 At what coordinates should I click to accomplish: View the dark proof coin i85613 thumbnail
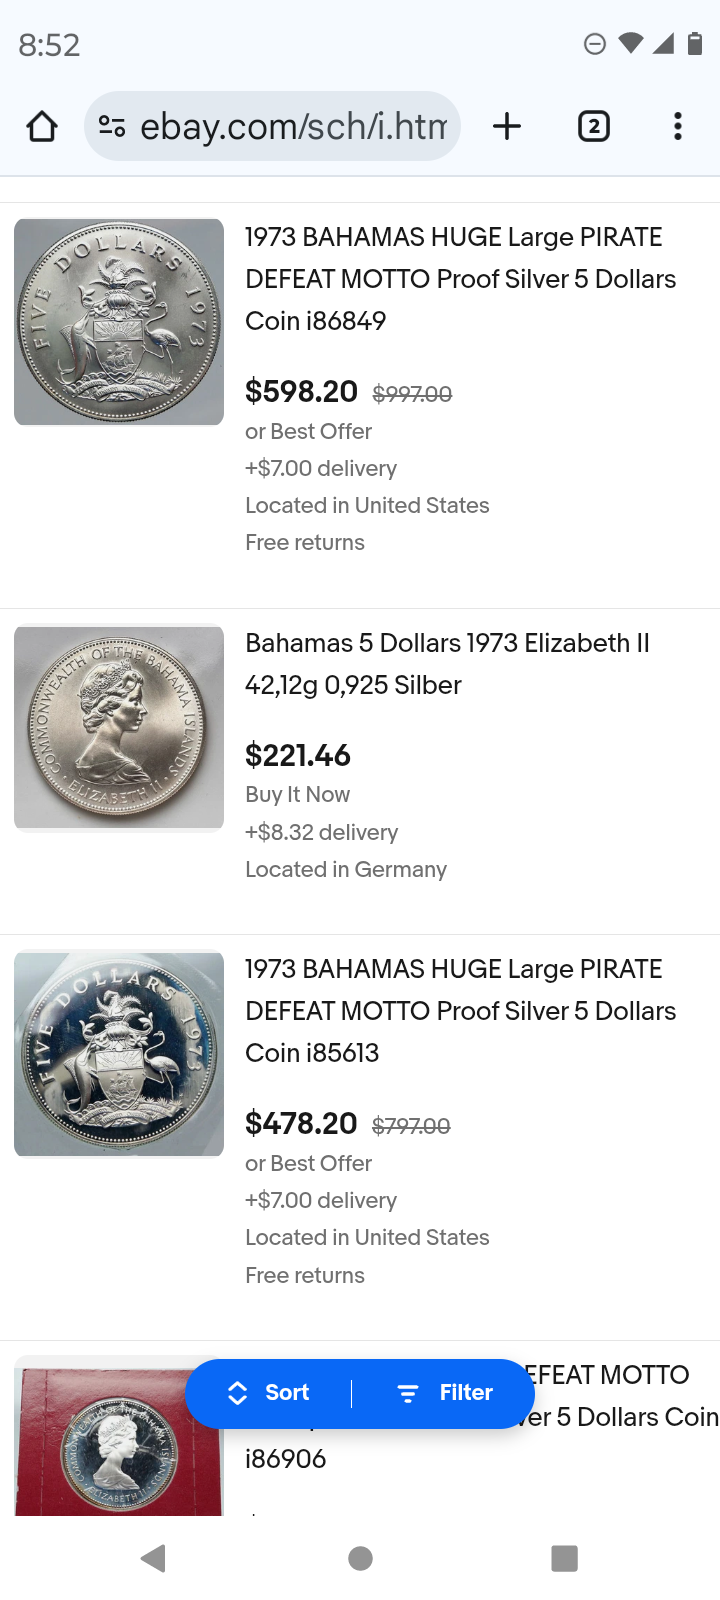point(119,1054)
